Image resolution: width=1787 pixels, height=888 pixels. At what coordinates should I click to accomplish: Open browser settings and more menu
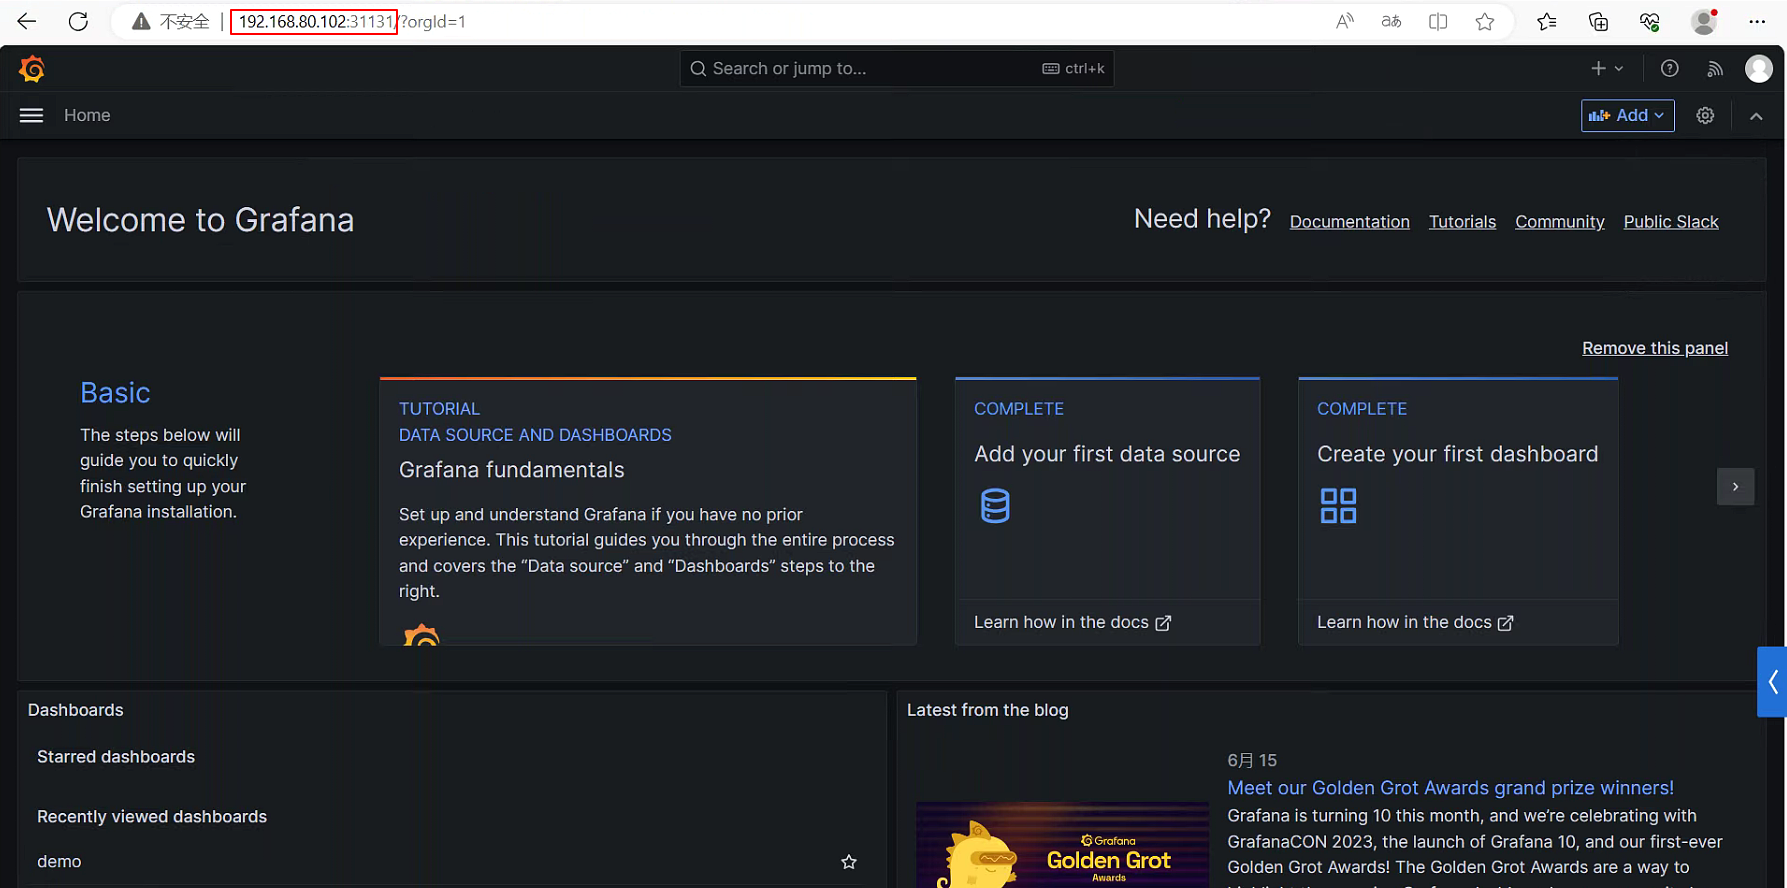click(1757, 21)
